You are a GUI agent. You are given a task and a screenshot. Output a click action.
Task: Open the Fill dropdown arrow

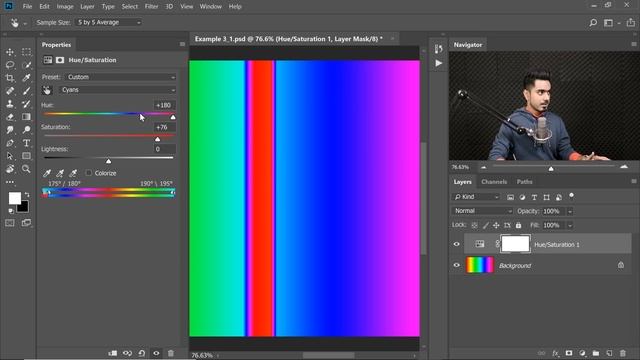tap(570, 225)
